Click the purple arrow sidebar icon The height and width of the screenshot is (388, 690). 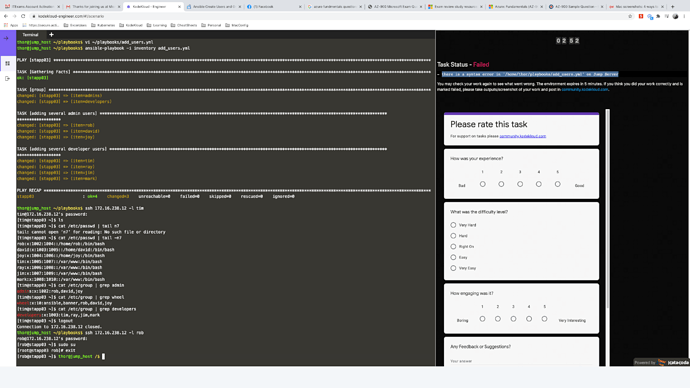(6, 38)
